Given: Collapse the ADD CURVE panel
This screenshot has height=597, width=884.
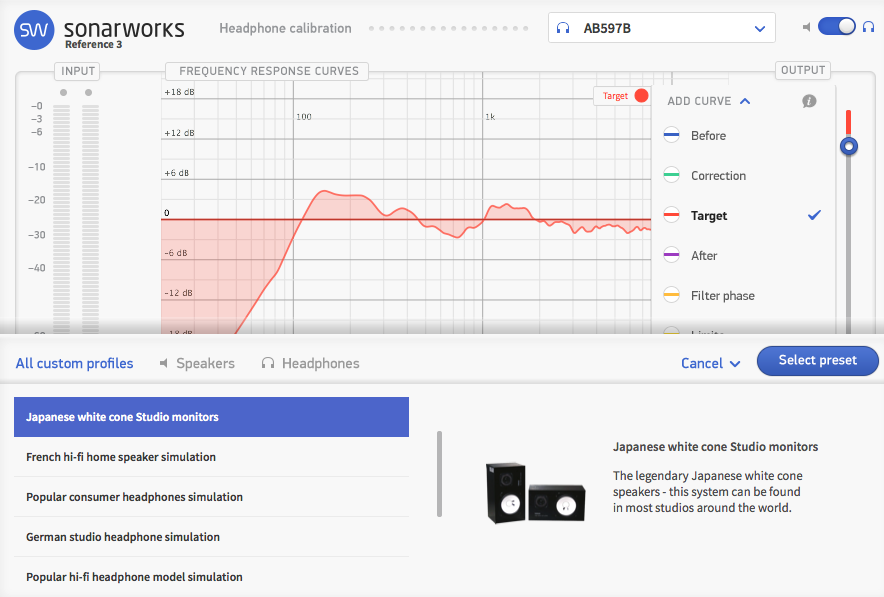Looking at the screenshot, I should 742,101.
